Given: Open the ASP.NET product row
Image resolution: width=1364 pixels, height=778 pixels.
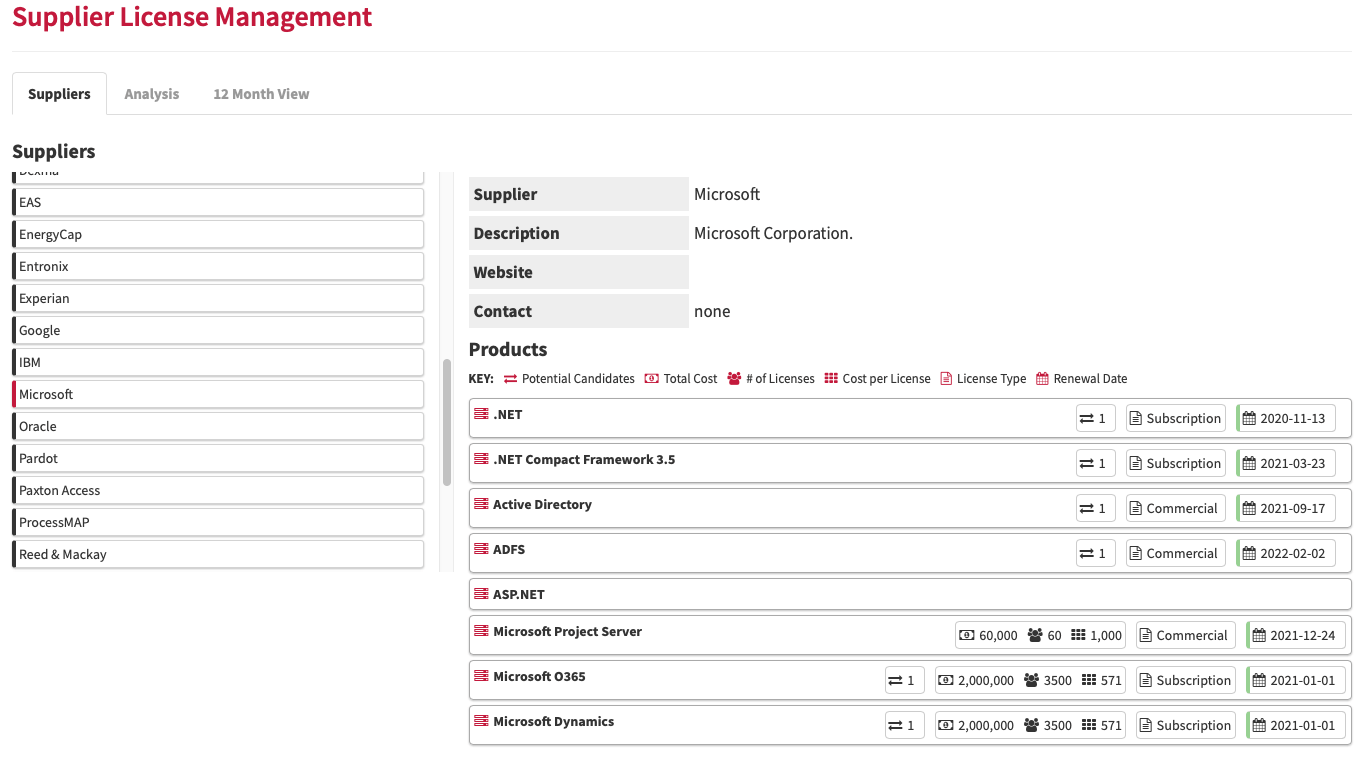Looking at the screenshot, I should pos(910,594).
